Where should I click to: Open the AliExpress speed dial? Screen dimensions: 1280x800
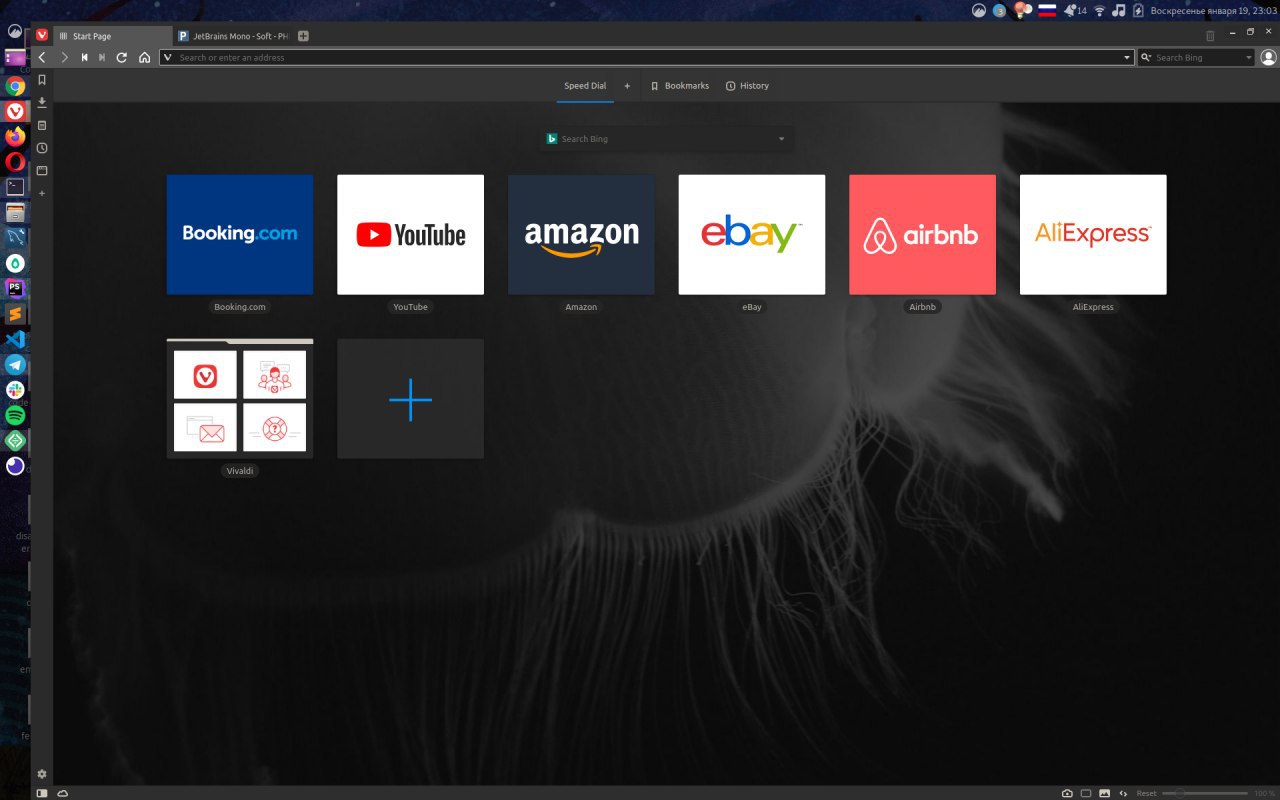click(1093, 235)
